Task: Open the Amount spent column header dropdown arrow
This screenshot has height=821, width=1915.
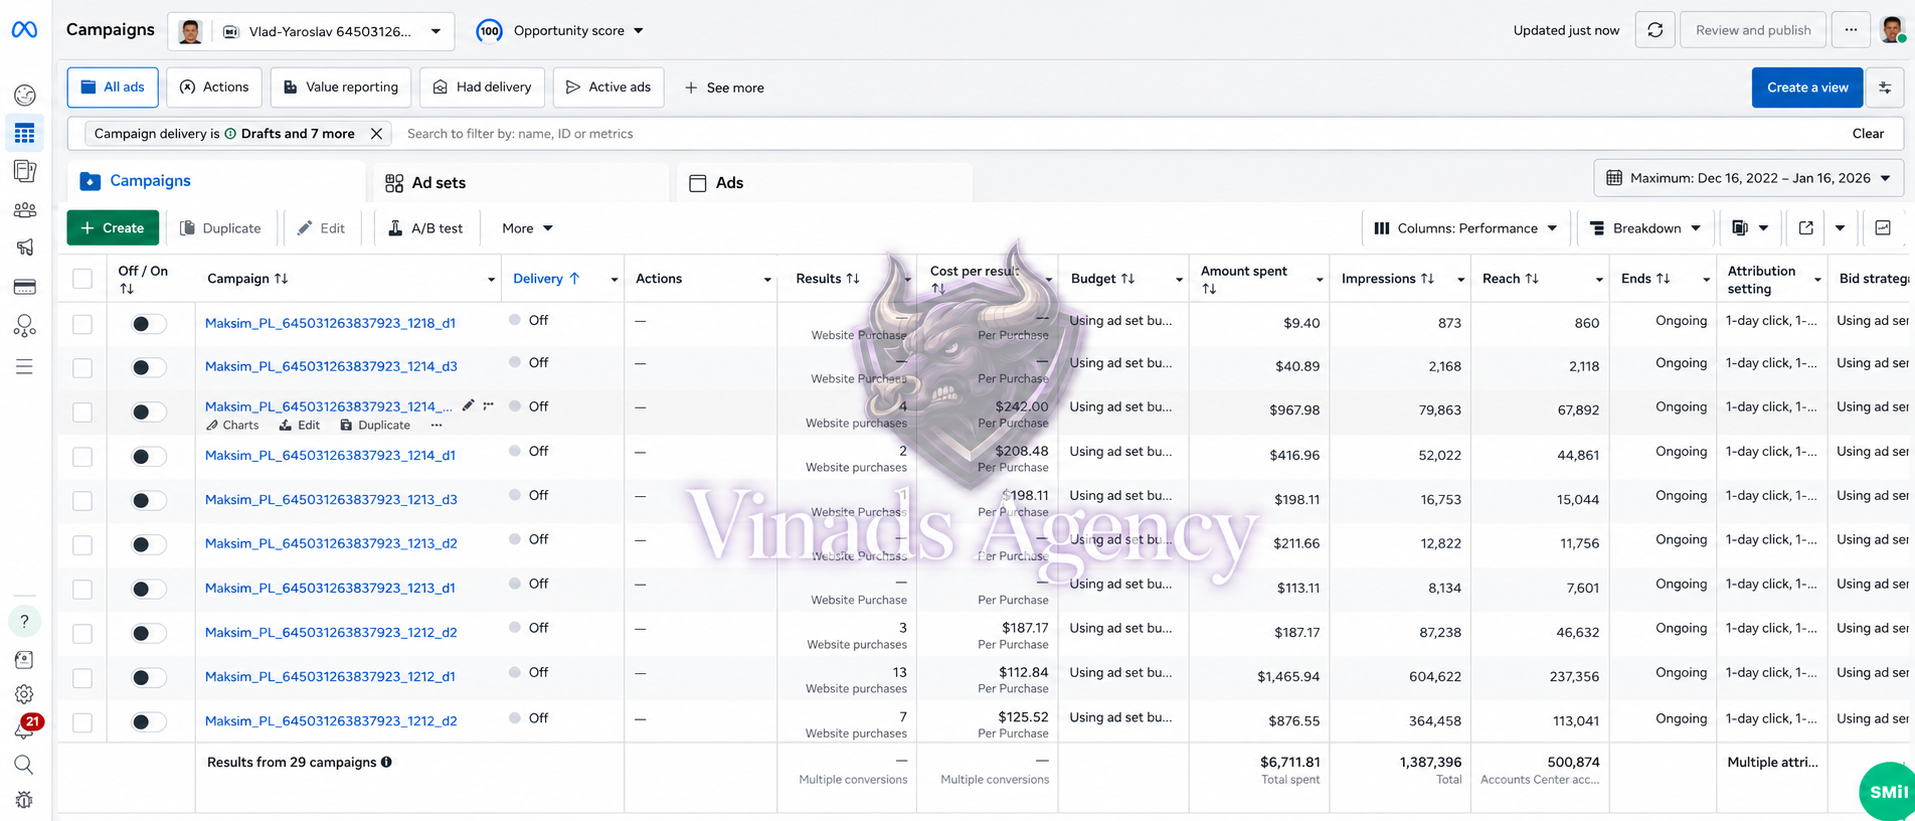Action: 1319,279
